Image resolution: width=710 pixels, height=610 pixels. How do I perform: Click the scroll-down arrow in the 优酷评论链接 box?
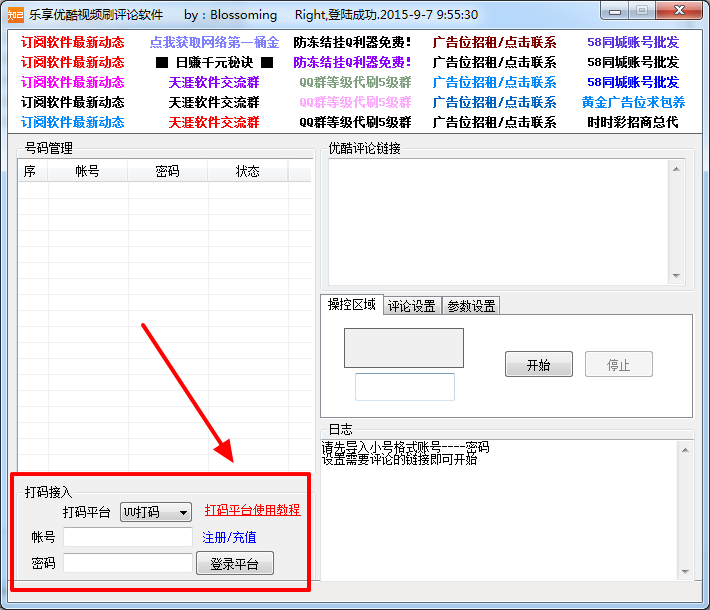pos(677,277)
